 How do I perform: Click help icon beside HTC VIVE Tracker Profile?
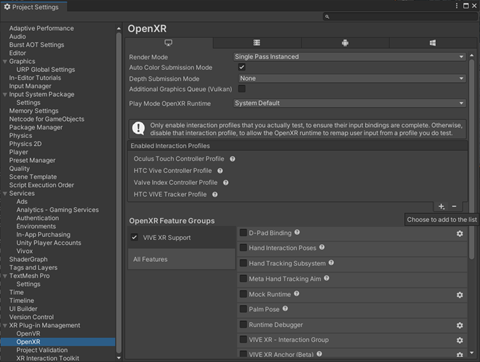coord(215,194)
